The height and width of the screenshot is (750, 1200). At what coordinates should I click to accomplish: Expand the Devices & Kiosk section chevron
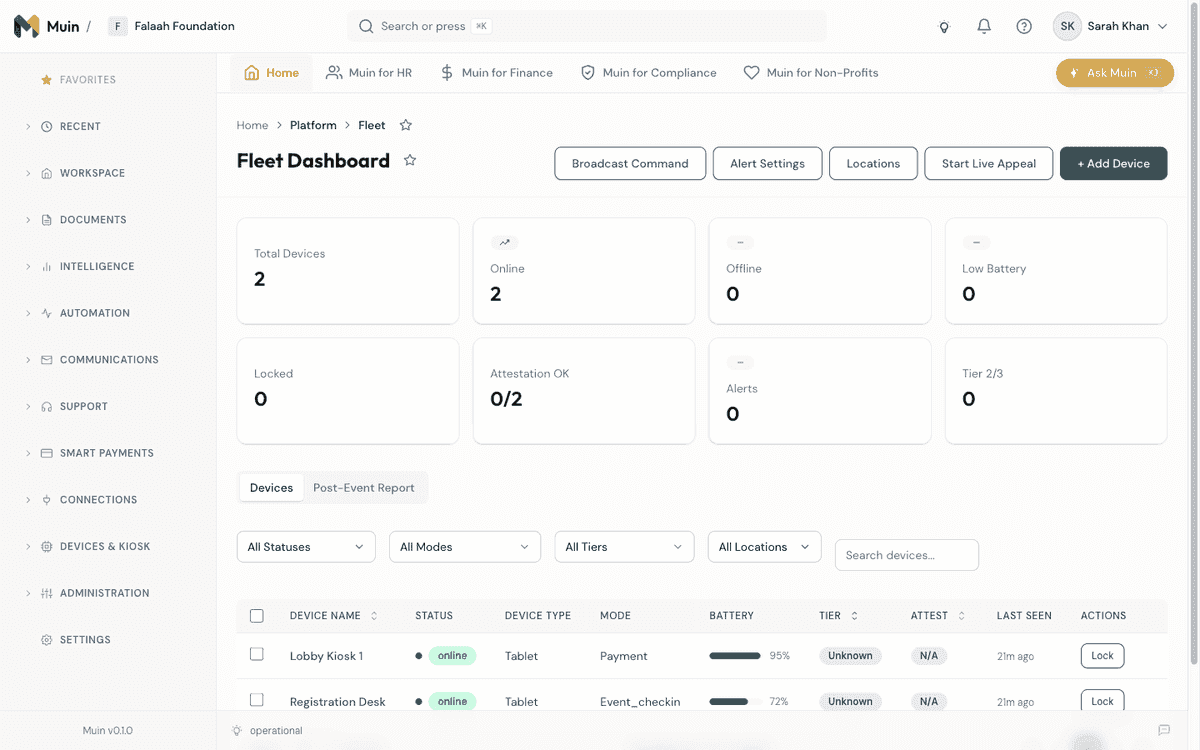tap(28, 547)
